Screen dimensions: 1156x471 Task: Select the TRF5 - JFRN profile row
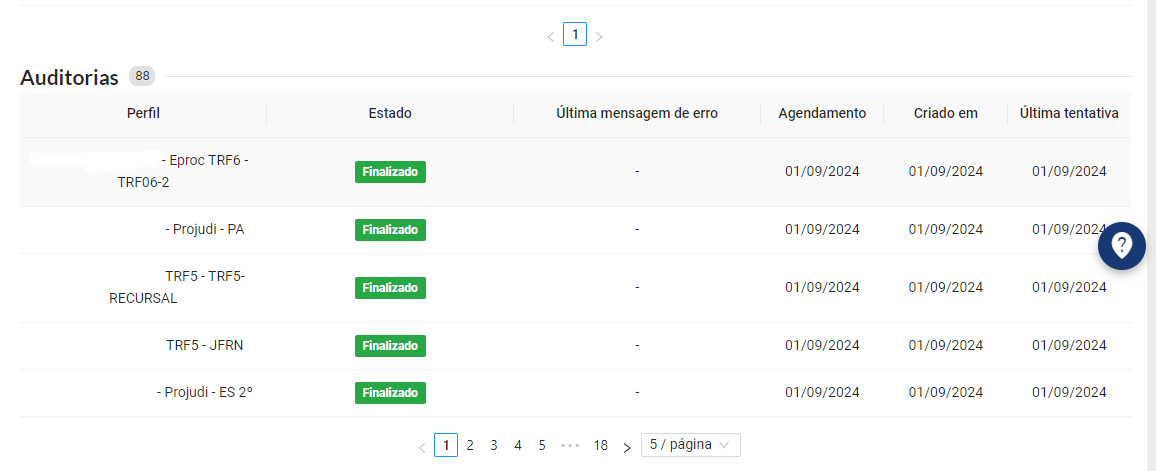tap(575, 346)
